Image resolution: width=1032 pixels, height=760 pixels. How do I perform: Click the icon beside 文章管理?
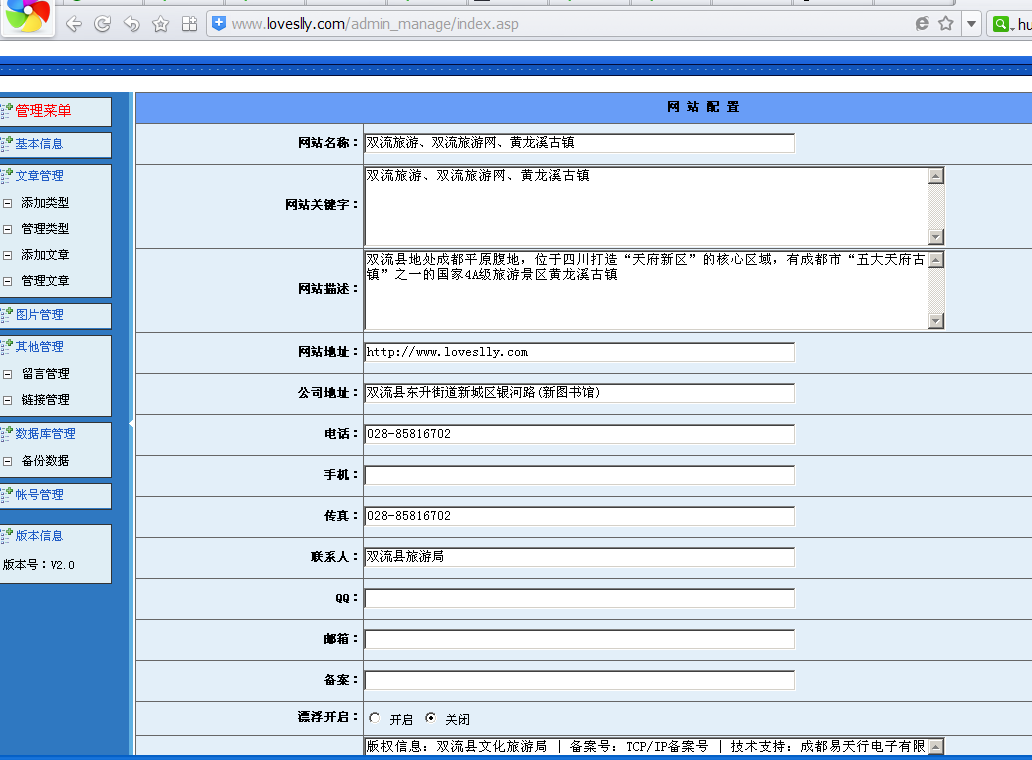click(x=7, y=176)
